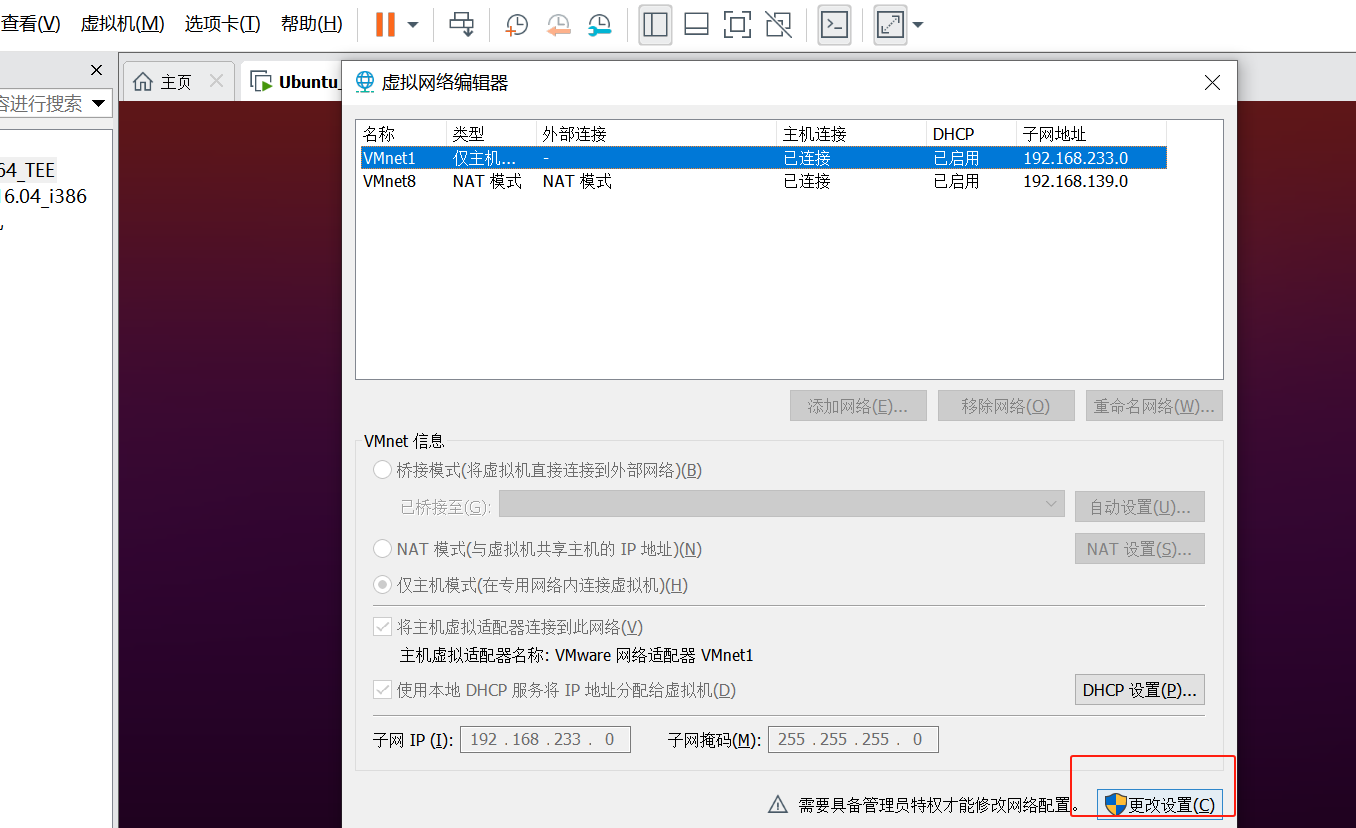This screenshot has height=828, width=1356.
Task: Click the 更改设置(C) shield button
Action: [1159, 805]
